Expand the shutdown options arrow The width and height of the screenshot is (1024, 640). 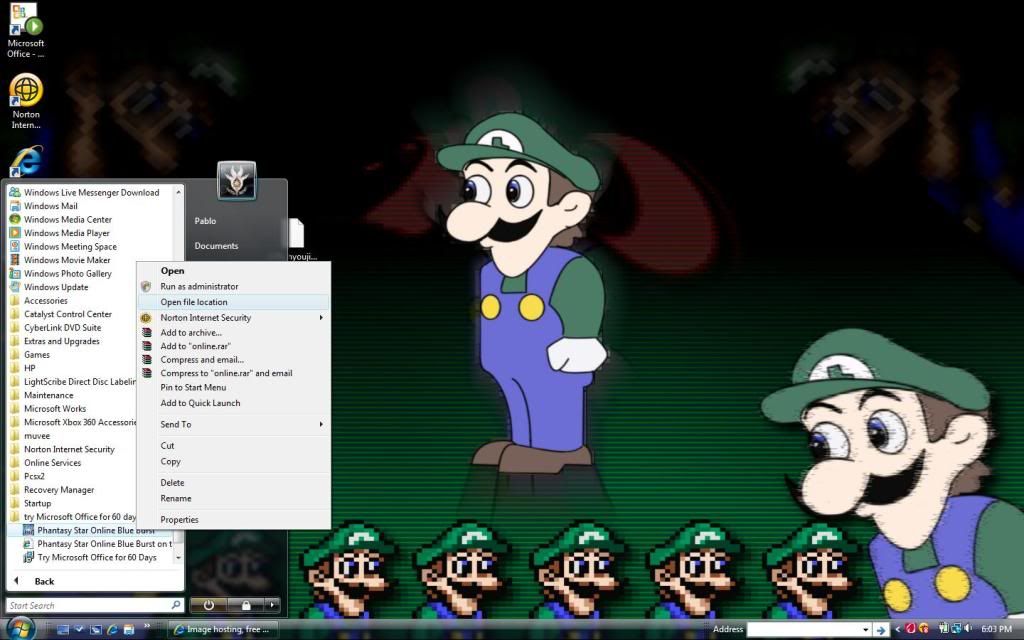[x=272, y=605]
